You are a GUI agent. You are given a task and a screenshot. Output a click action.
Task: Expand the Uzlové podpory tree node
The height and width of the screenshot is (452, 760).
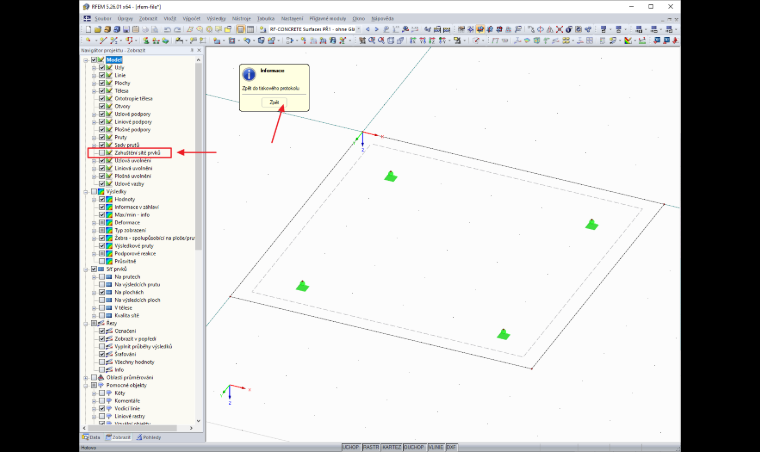pos(94,114)
